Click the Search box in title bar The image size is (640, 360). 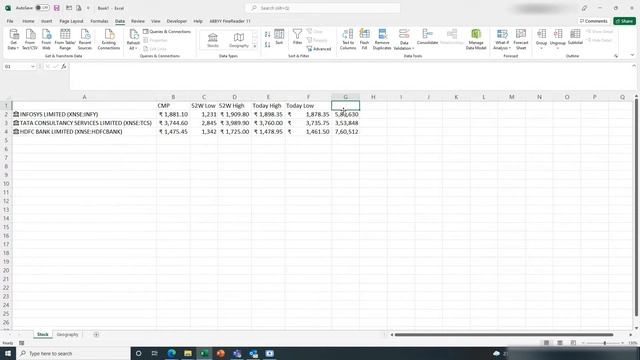[x=322, y=8]
